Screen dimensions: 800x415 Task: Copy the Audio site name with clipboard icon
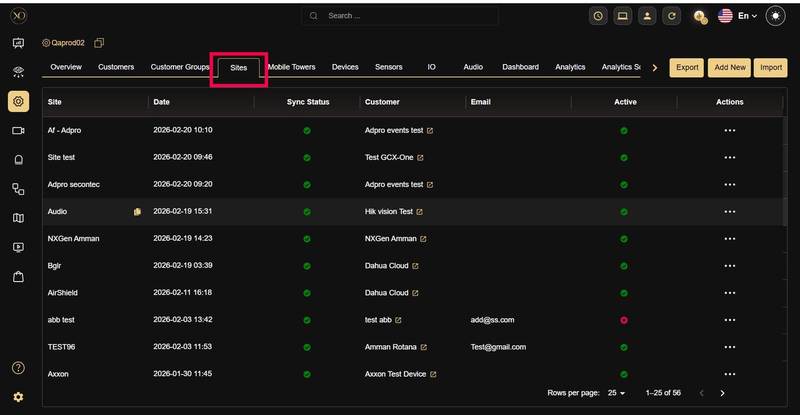click(x=137, y=212)
